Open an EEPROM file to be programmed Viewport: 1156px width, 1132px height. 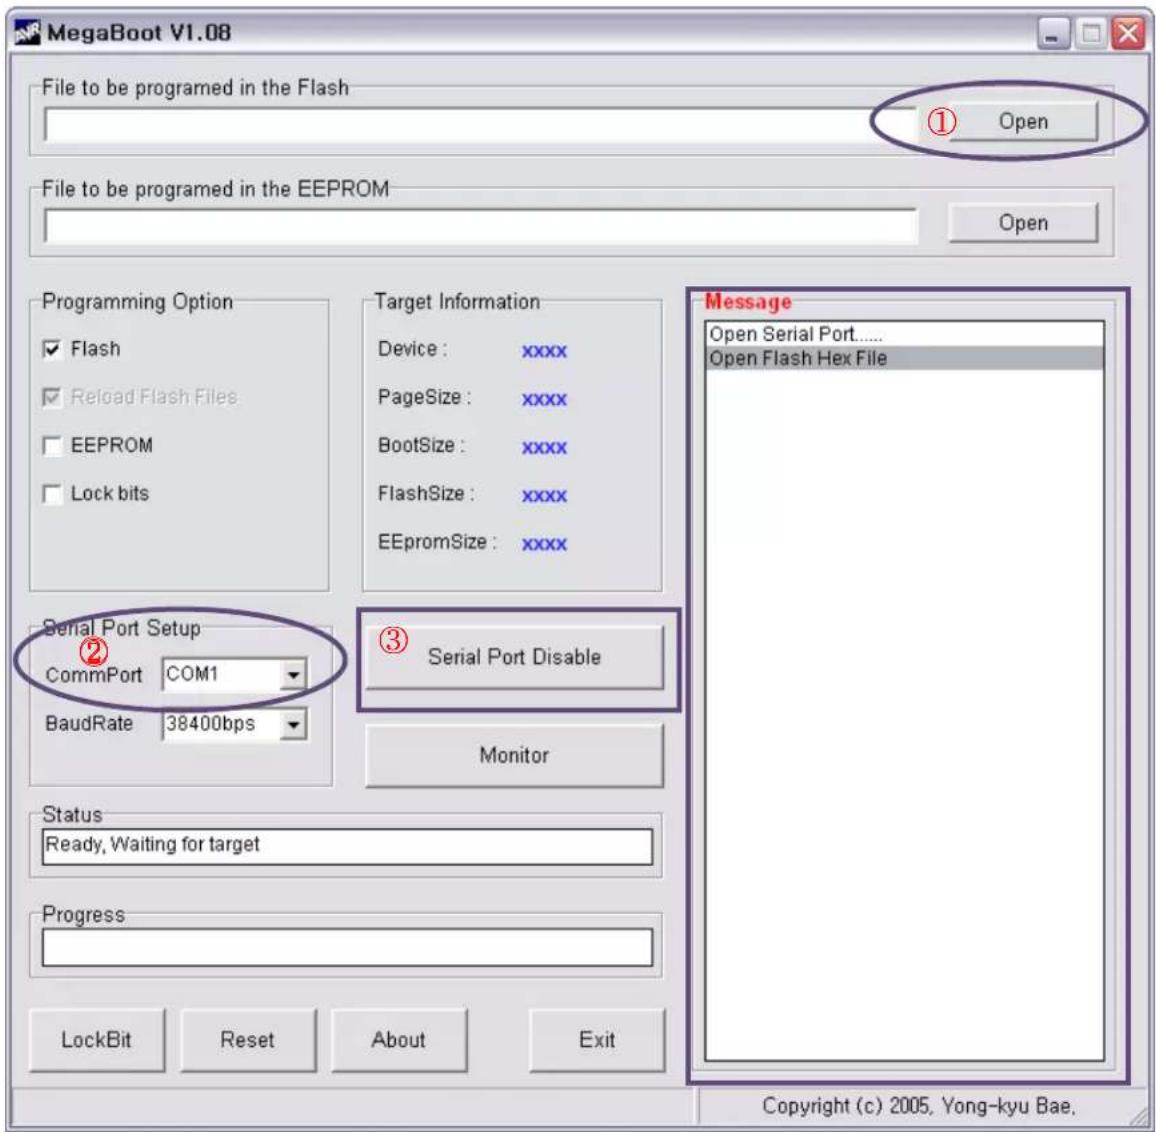click(1022, 223)
